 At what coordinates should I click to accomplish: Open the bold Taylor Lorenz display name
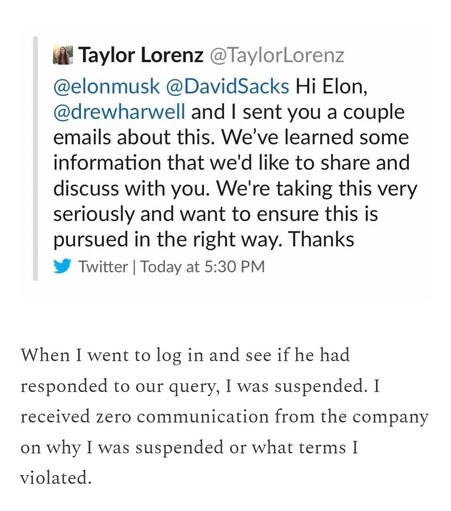click(141, 55)
